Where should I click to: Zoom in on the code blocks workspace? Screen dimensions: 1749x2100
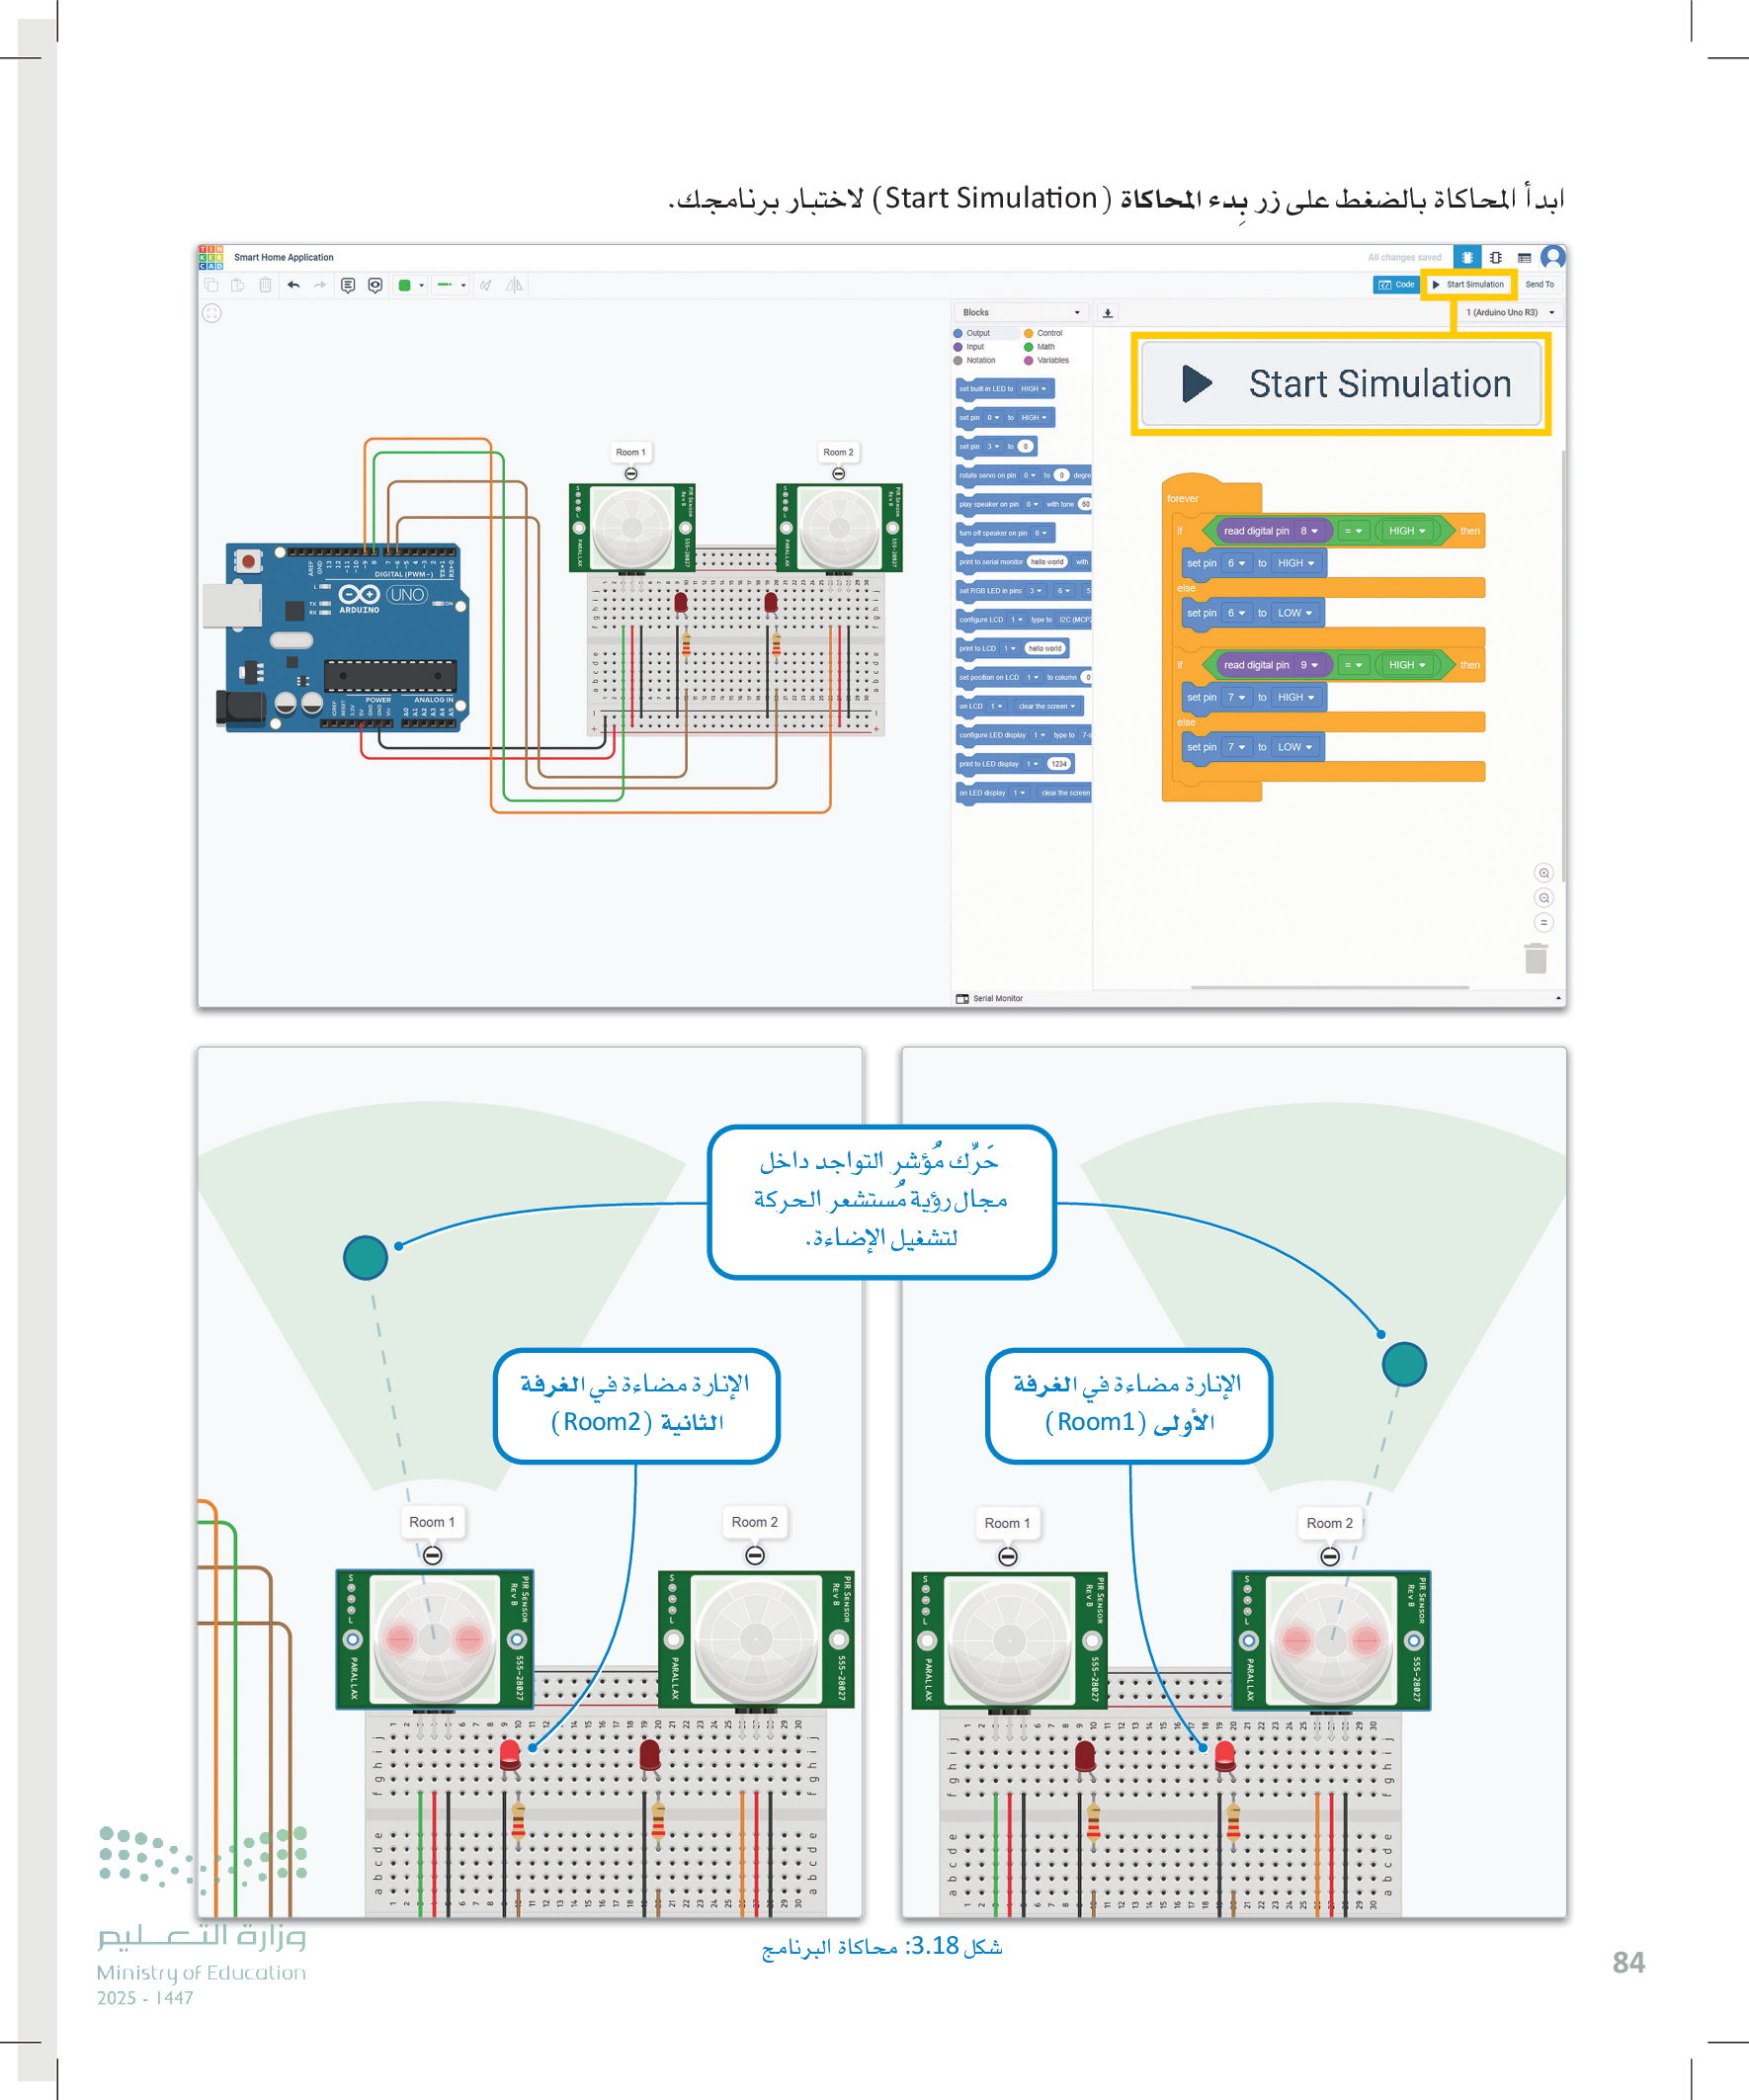pyautogui.click(x=1543, y=873)
